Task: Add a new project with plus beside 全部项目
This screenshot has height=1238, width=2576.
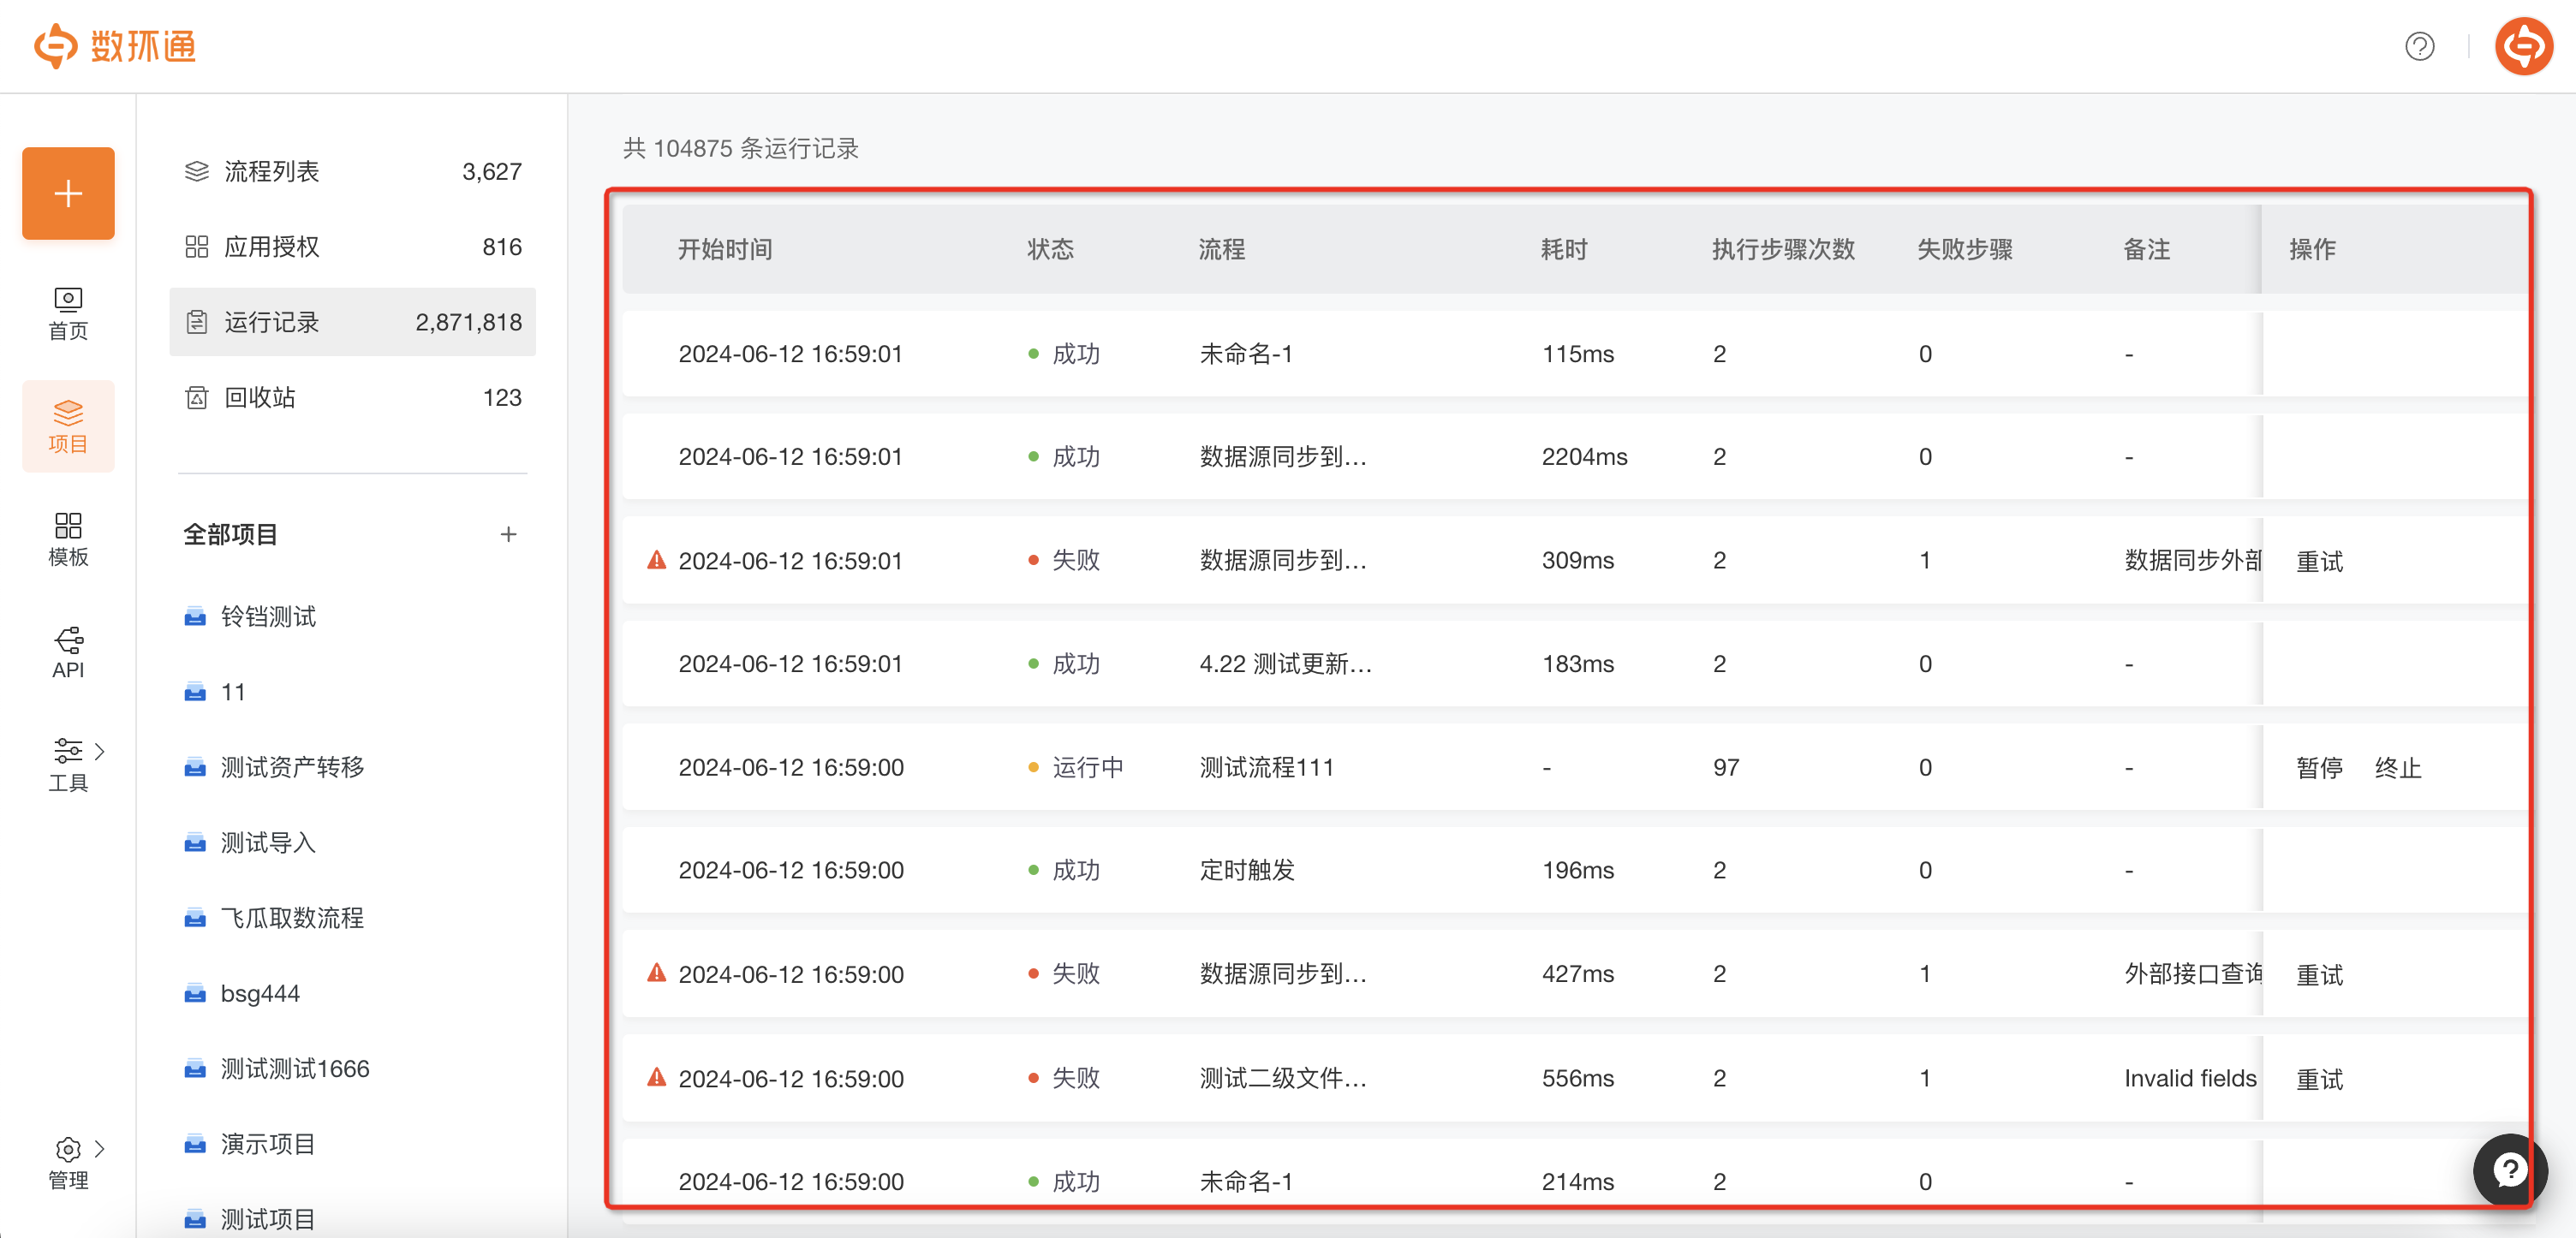Action: pyautogui.click(x=508, y=534)
